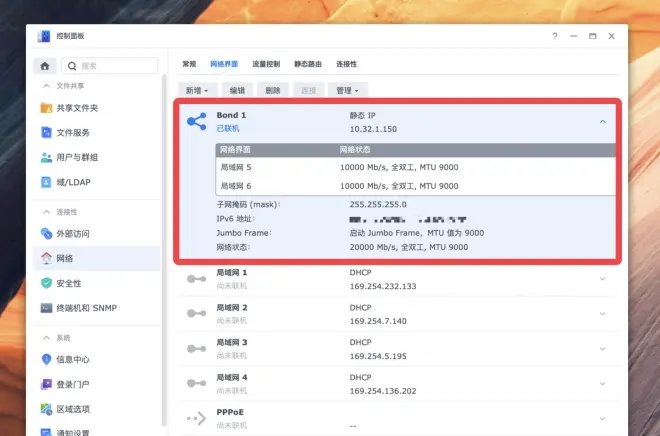The image size is (660, 436).
Task: Click the PPPoE arrow icon
Action: 197,418
